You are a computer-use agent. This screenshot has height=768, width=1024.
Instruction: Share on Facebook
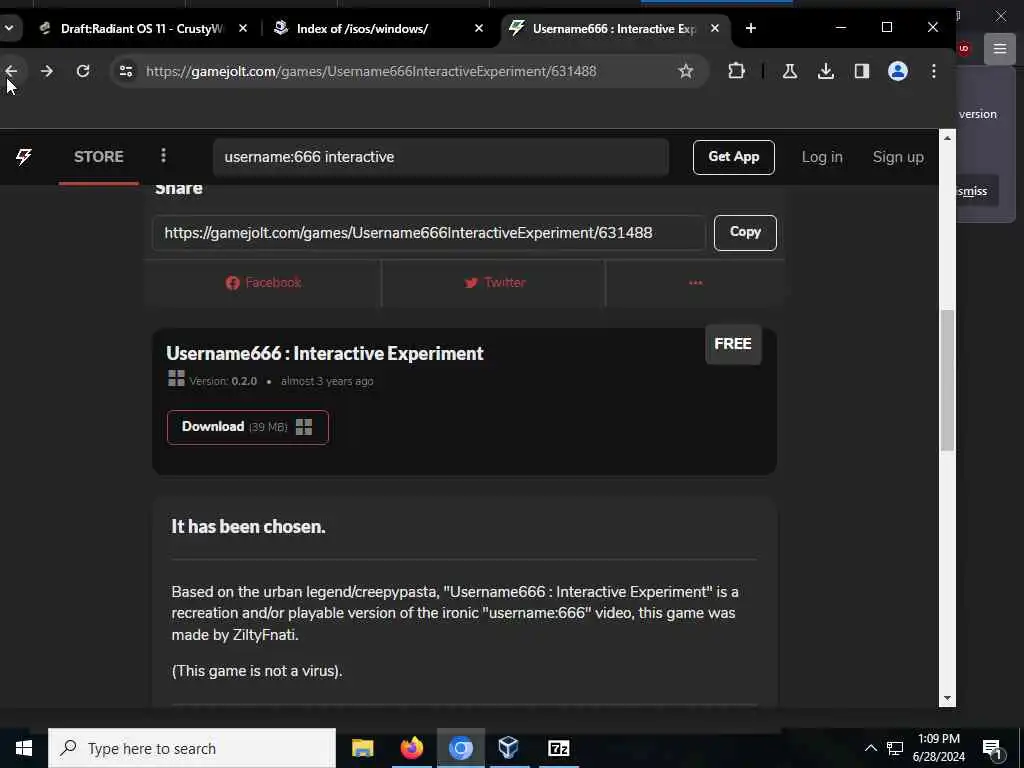click(x=263, y=283)
